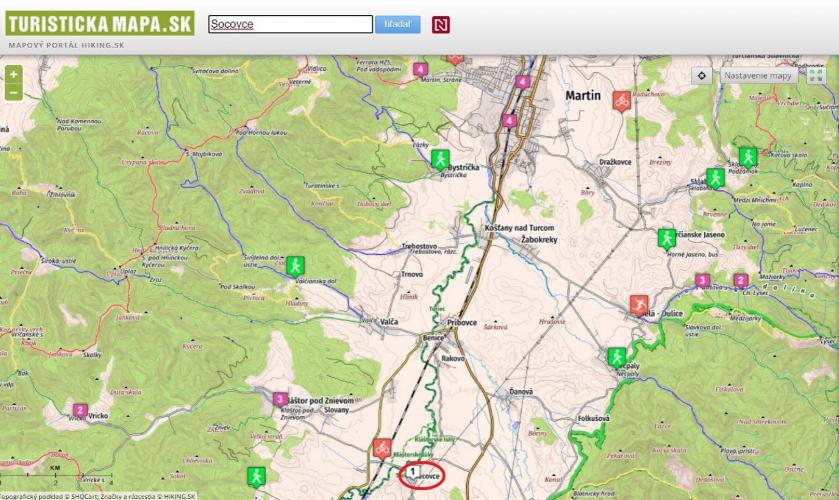Click the hiking marker at Valčianska dolina
839x500 pixels.
click(295, 266)
